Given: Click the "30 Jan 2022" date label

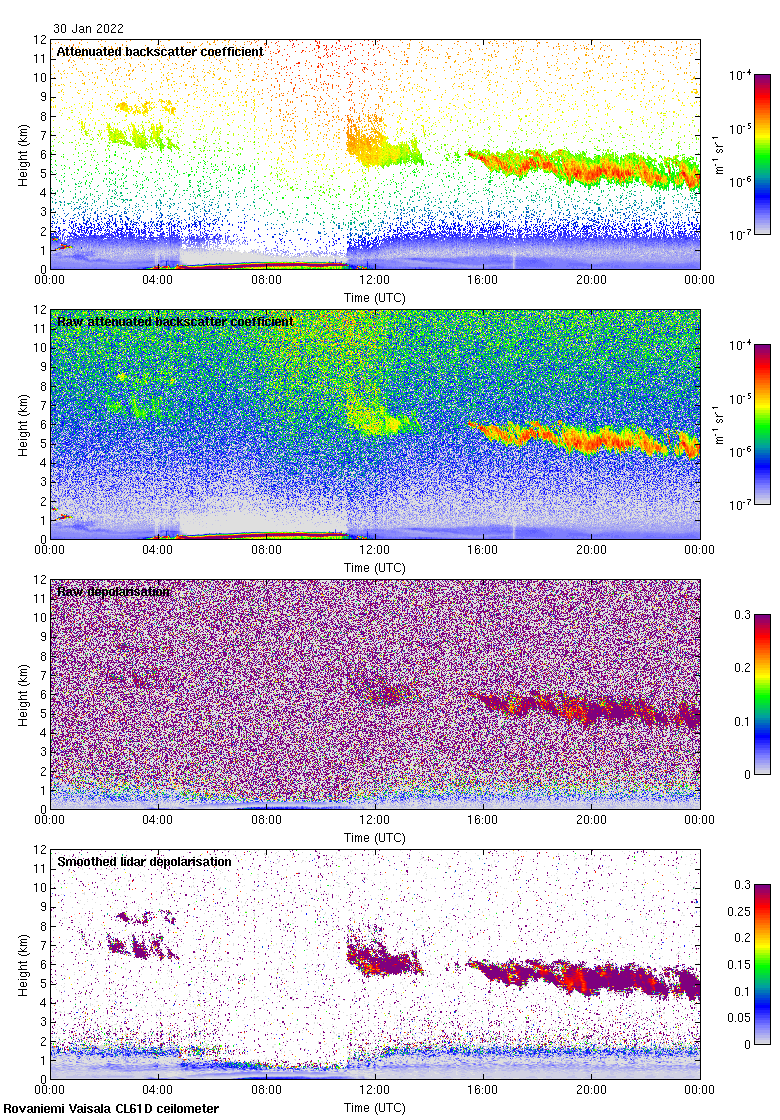Looking at the screenshot, I should pos(88,29).
